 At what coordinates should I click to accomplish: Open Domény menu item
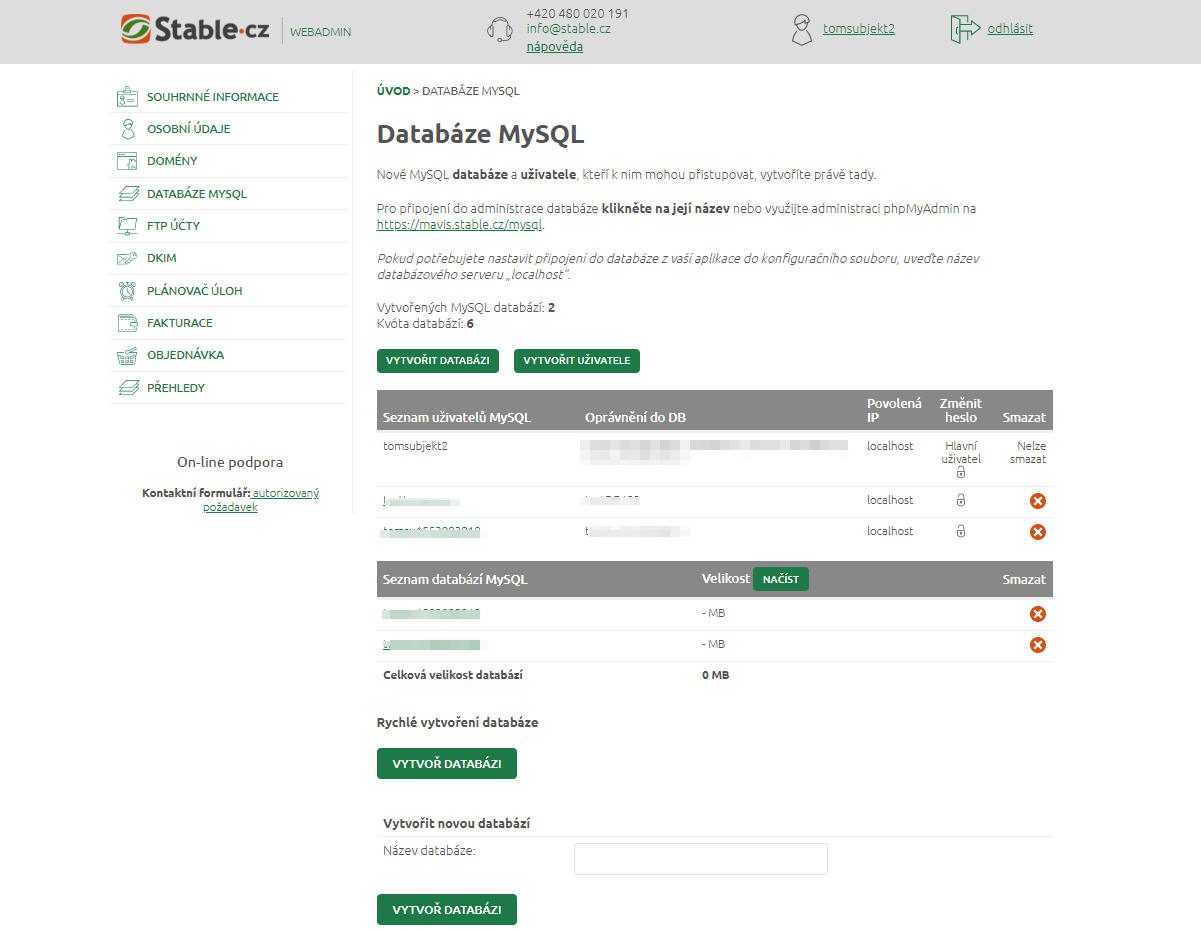click(172, 161)
